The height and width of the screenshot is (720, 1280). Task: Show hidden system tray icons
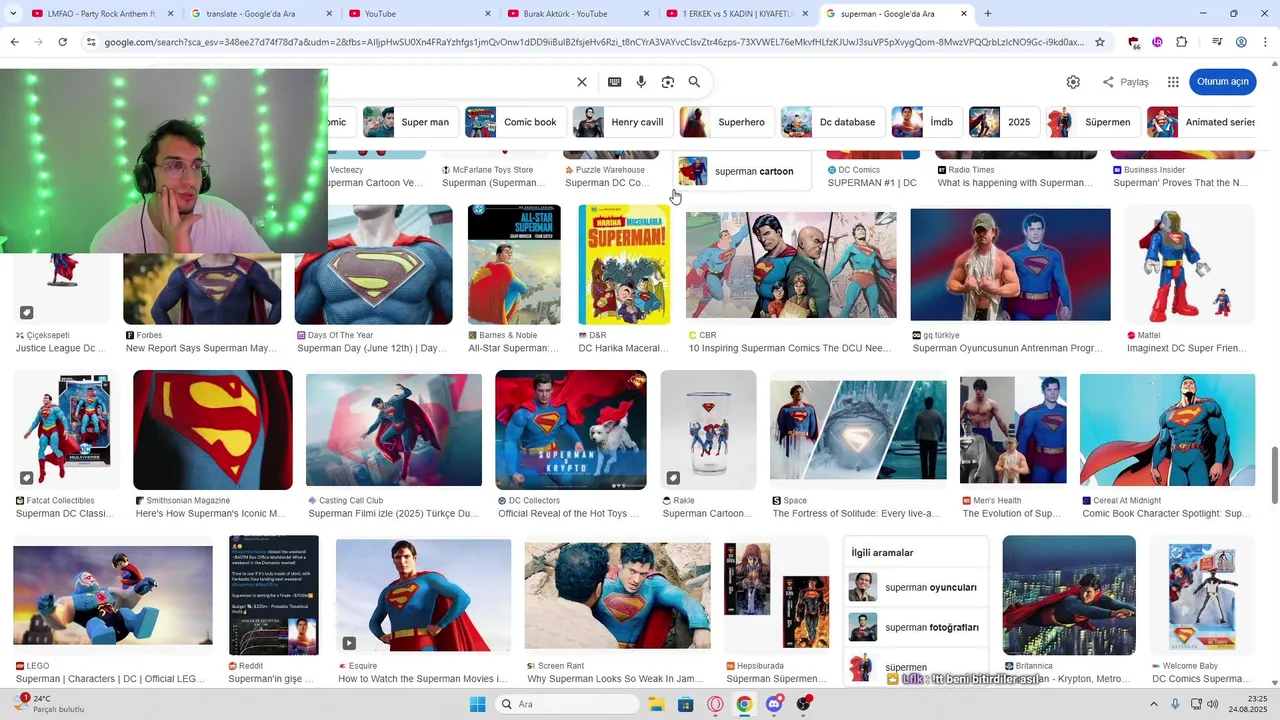[1153, 704]
